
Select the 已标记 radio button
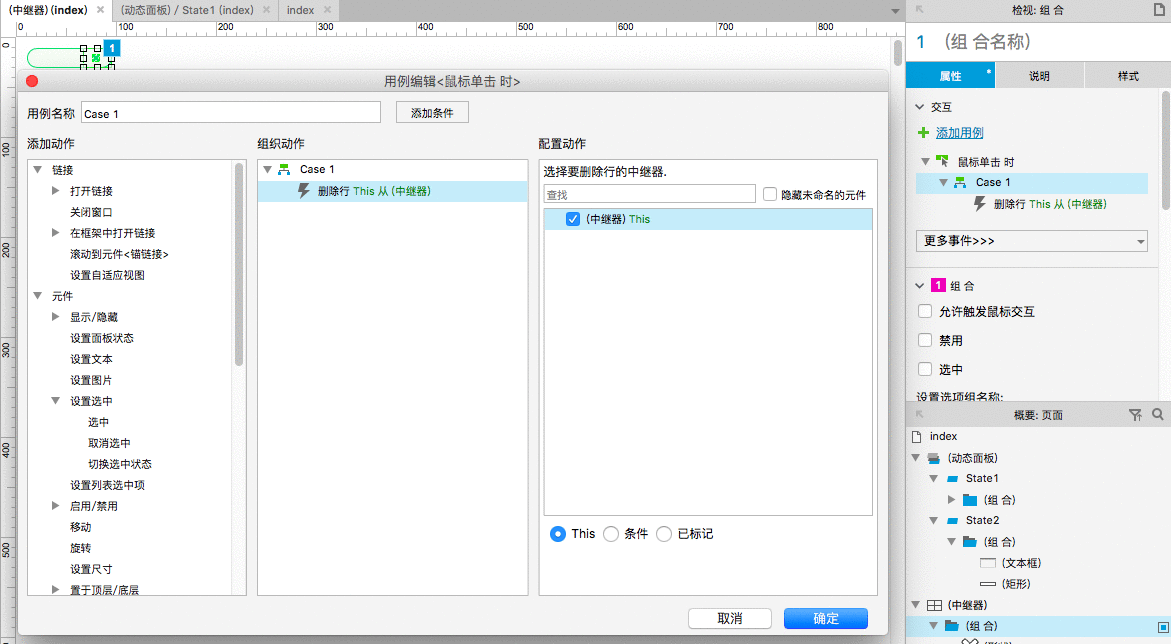664,533
